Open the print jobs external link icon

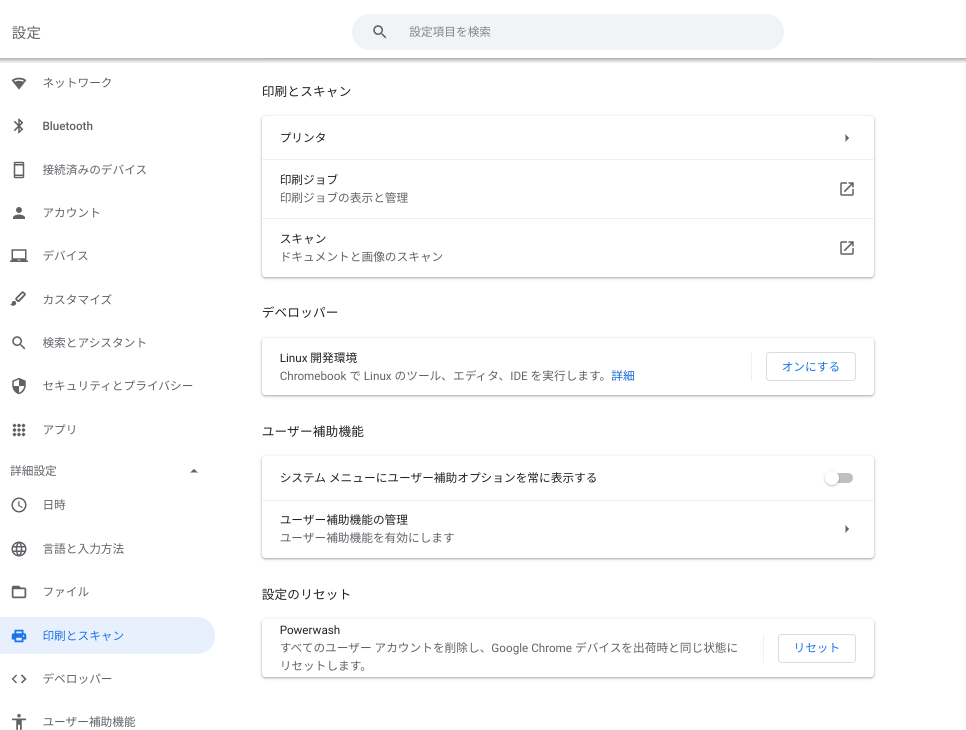[x=846, y=189]
